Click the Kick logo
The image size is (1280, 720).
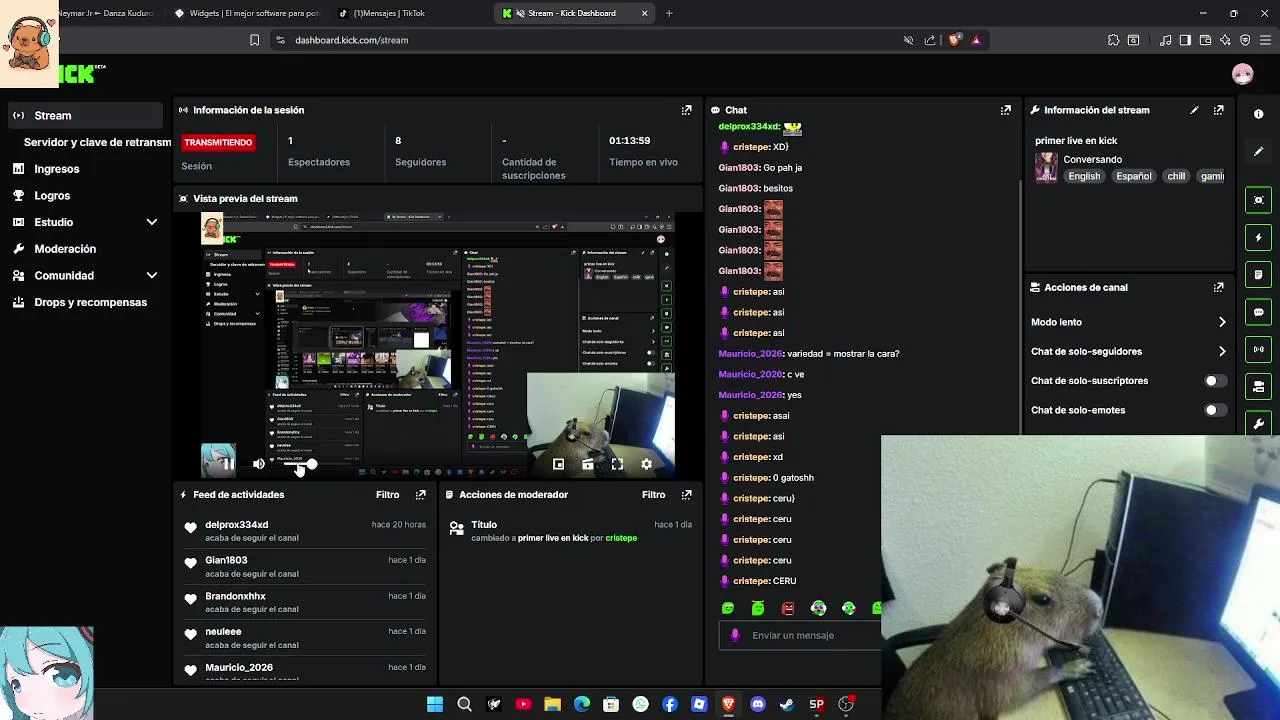coord(80,74)
